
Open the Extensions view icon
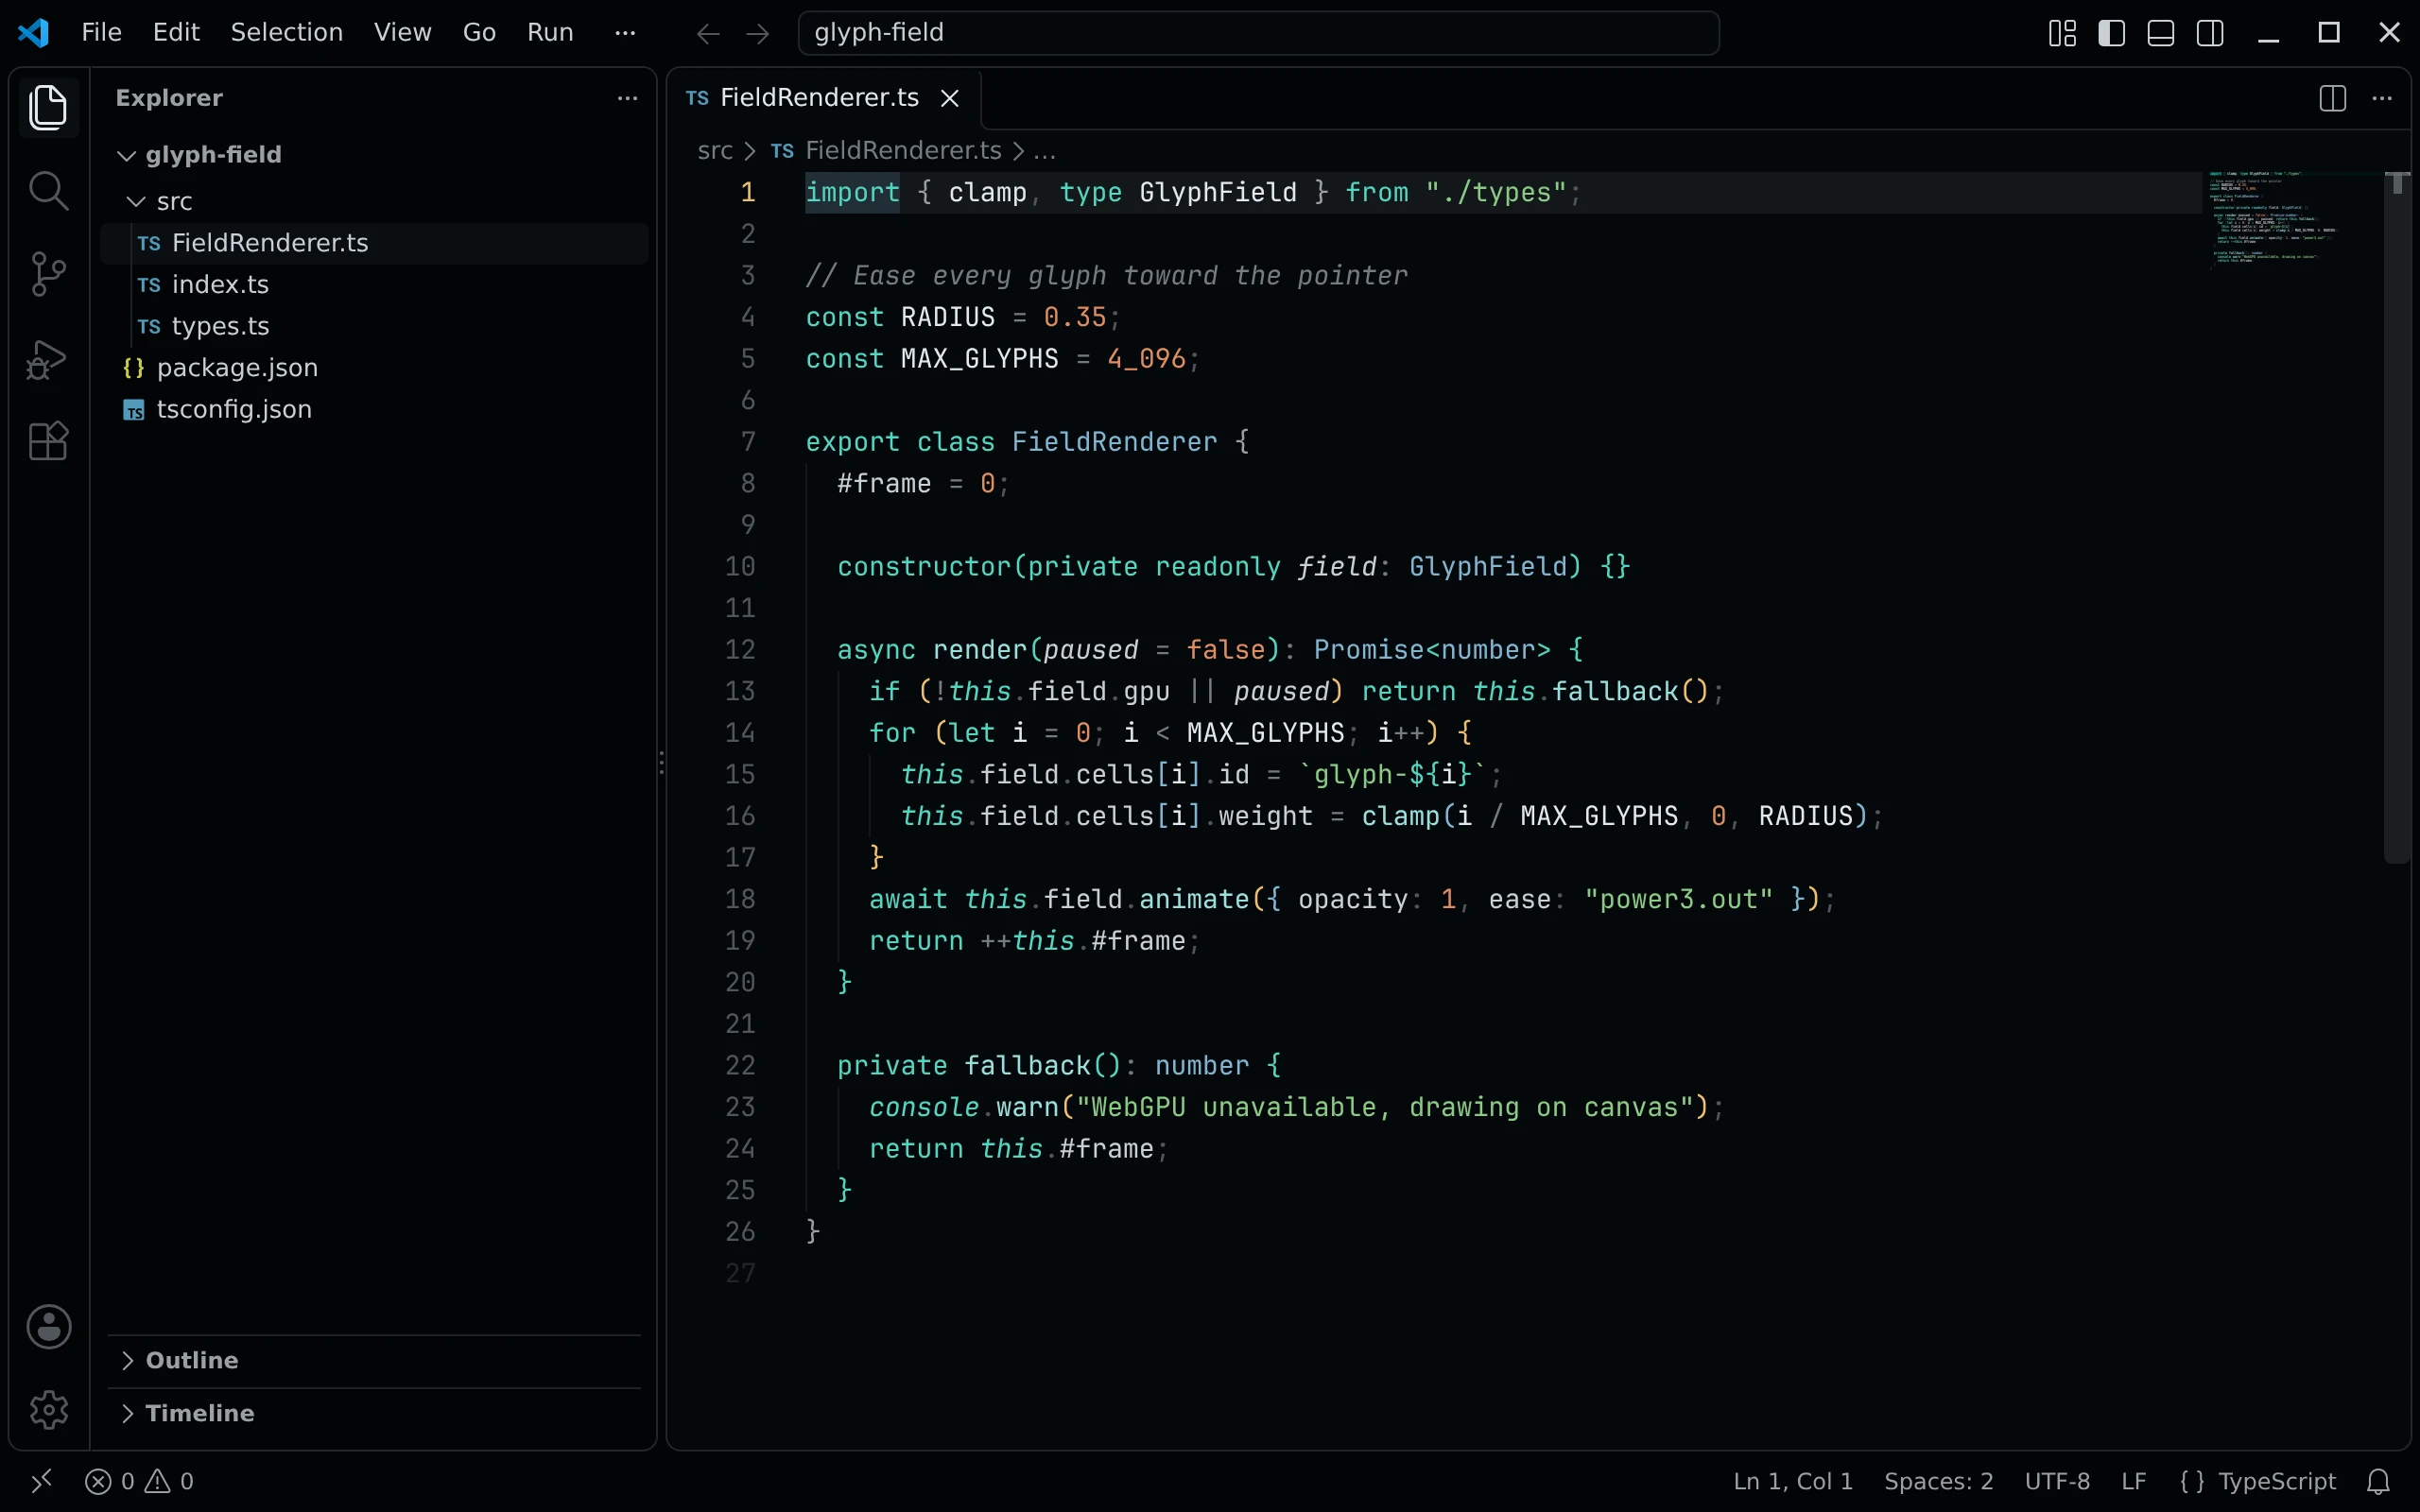(x=48, y=441)
